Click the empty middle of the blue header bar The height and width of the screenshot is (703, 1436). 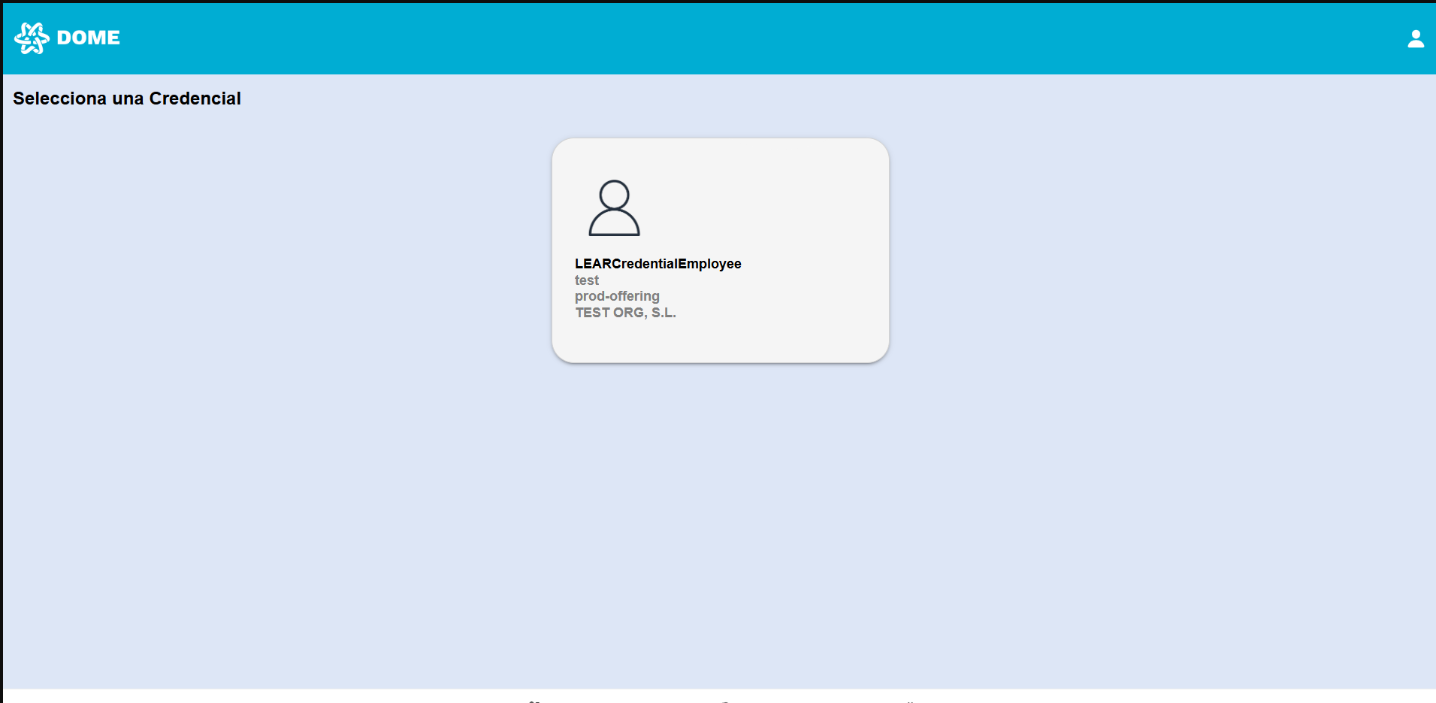[720, 38]
